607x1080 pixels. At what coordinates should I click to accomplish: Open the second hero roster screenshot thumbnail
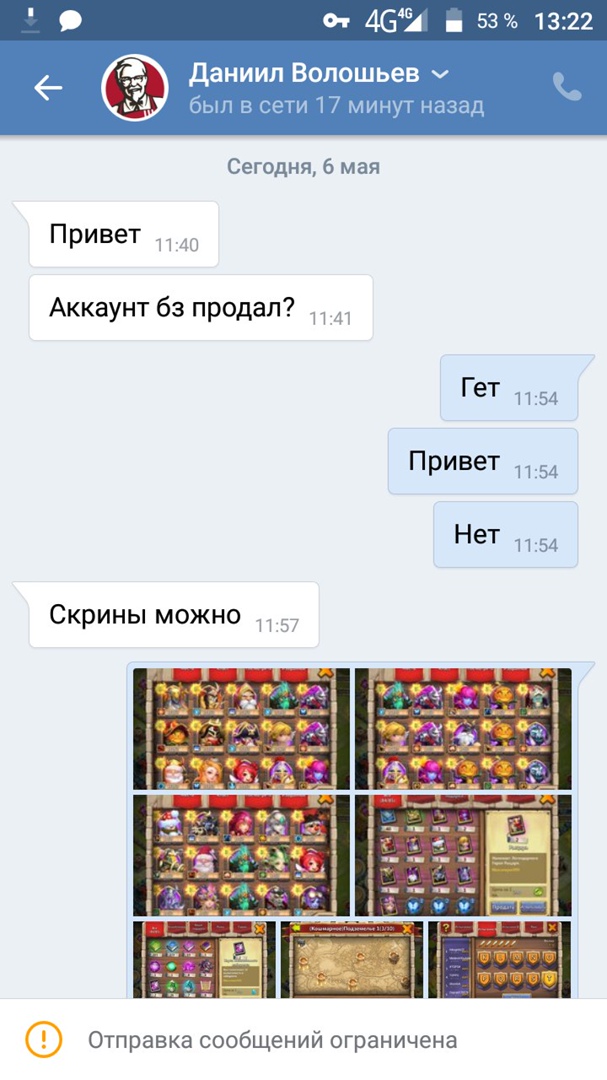coord(463,729)
